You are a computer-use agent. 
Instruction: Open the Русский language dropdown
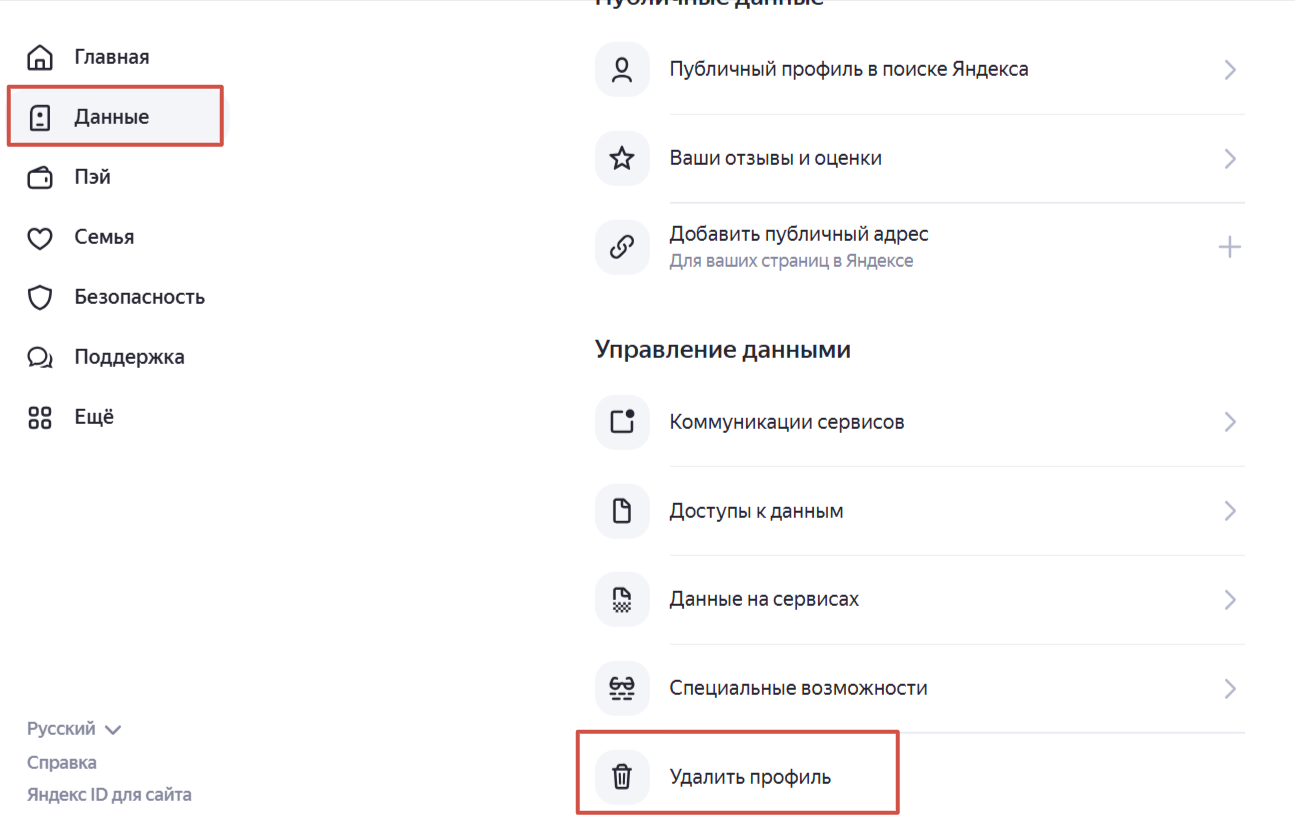74,729
